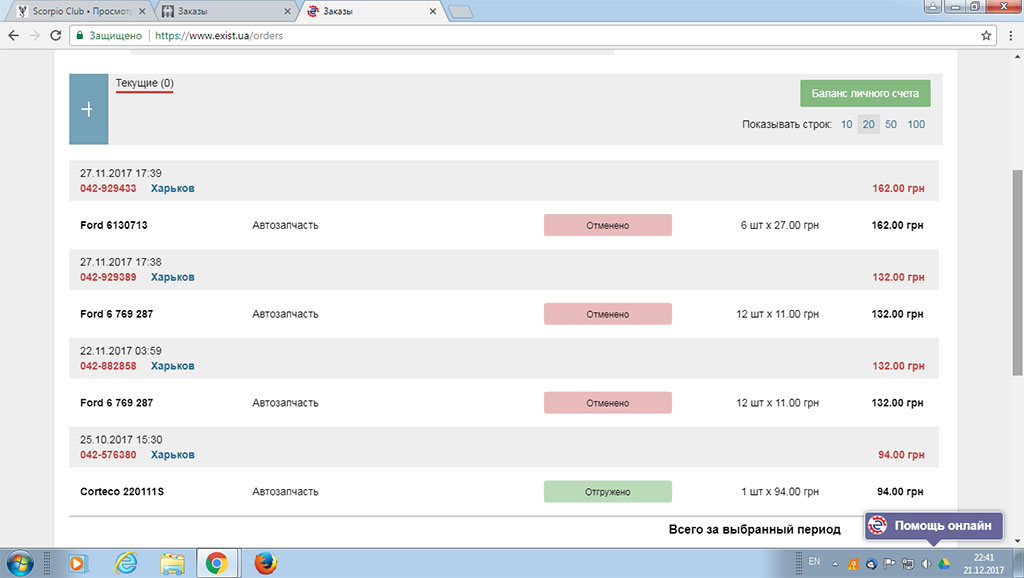
Task: Open the Exist.ua site favicon on the active tab
Action: [x=313, y=13]
